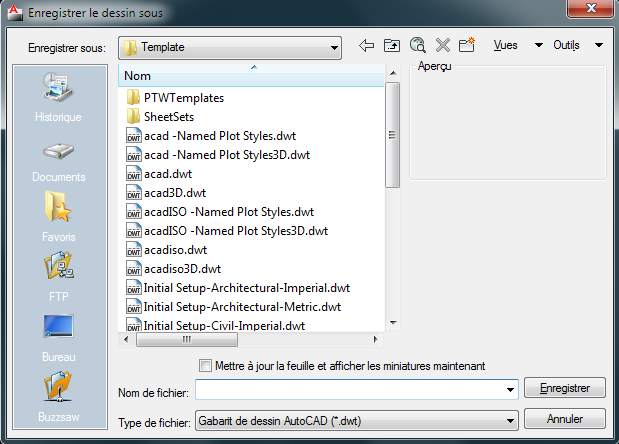Go back using the left arrow icon
Image resolution: width=619 pixels, height=444 pixels.
tap(366, 45)
